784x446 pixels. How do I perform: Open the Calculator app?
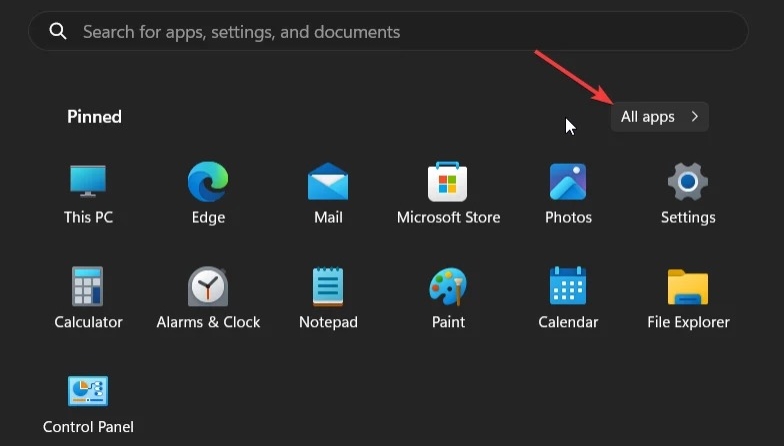pos(88,298)
